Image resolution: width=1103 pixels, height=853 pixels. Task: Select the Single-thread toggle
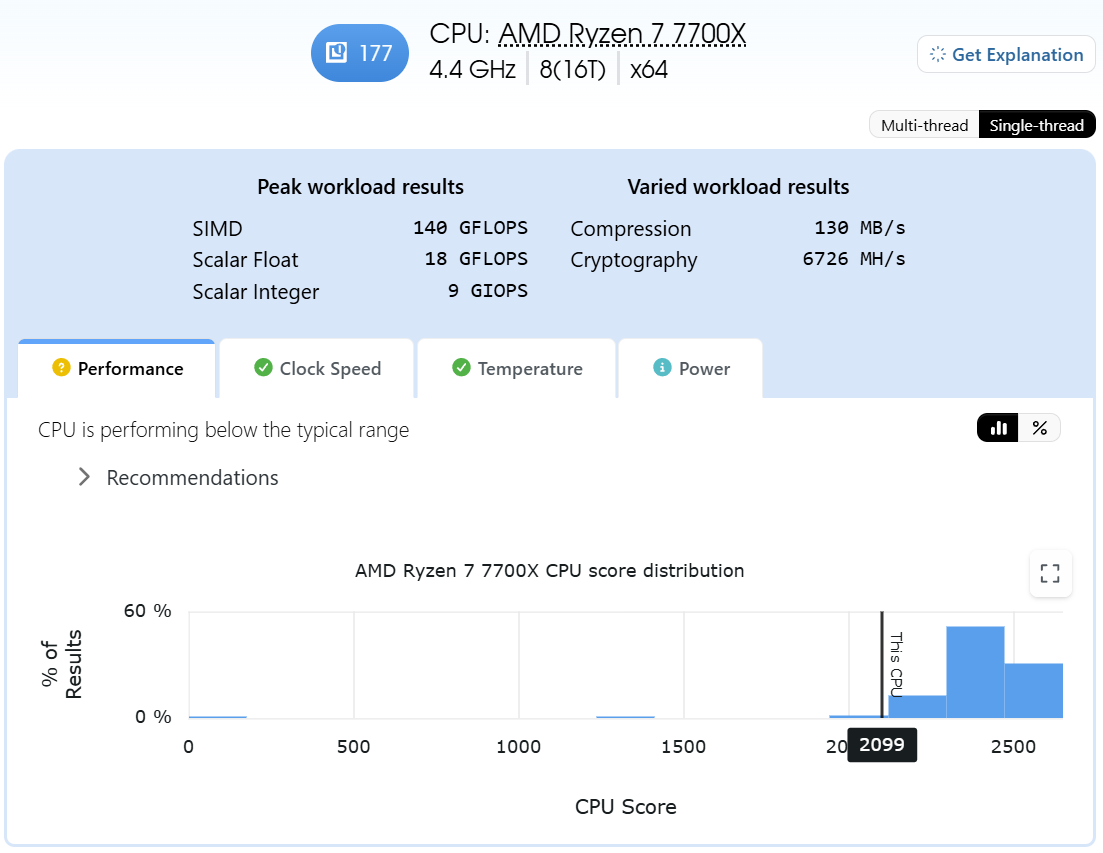click(1036, 125)
